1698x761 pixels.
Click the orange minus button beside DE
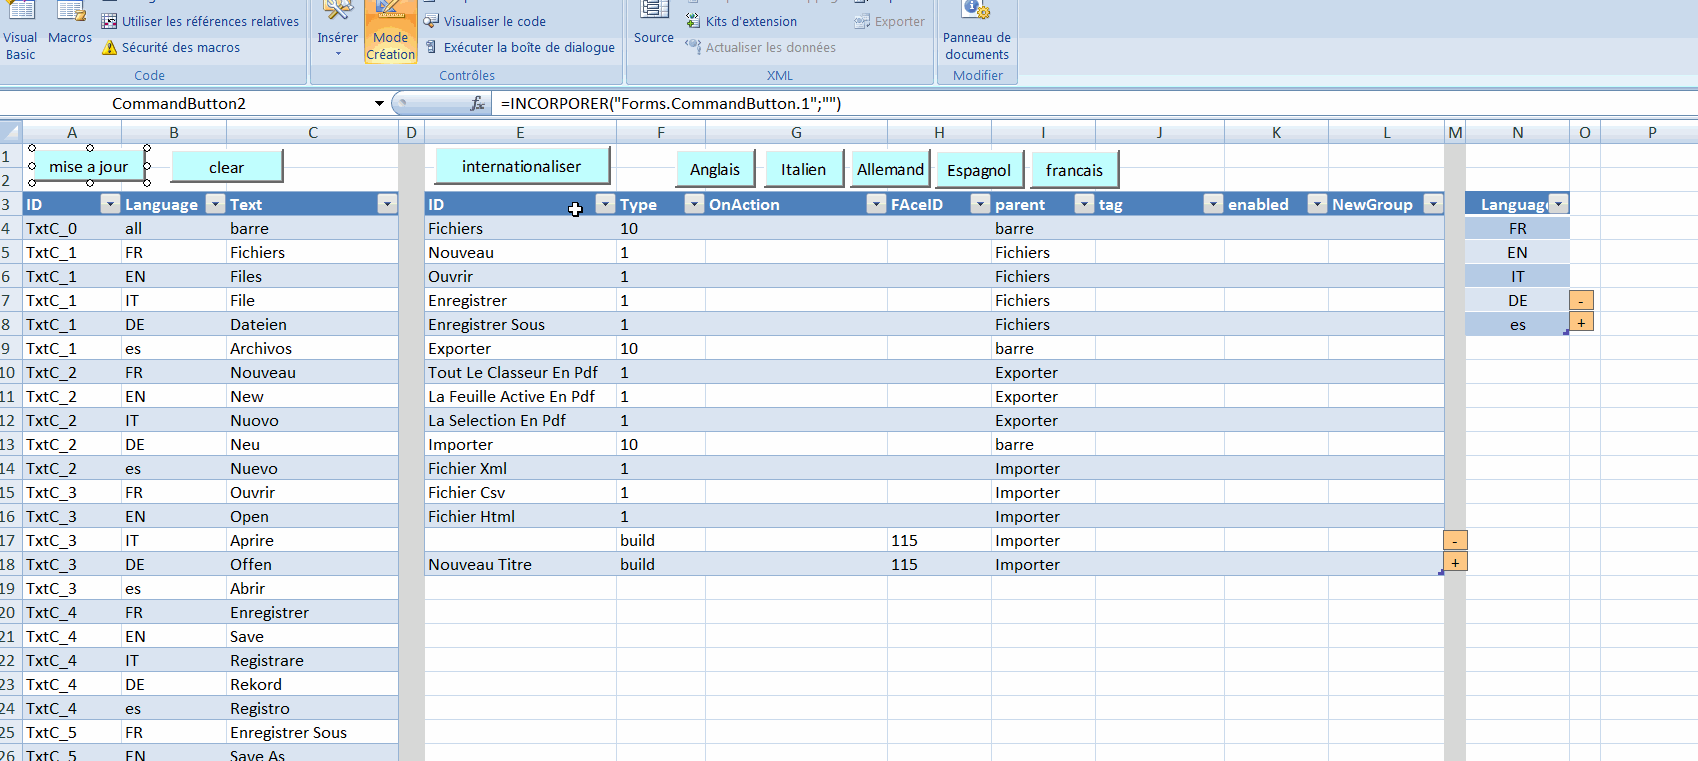tap(1581, 300)
